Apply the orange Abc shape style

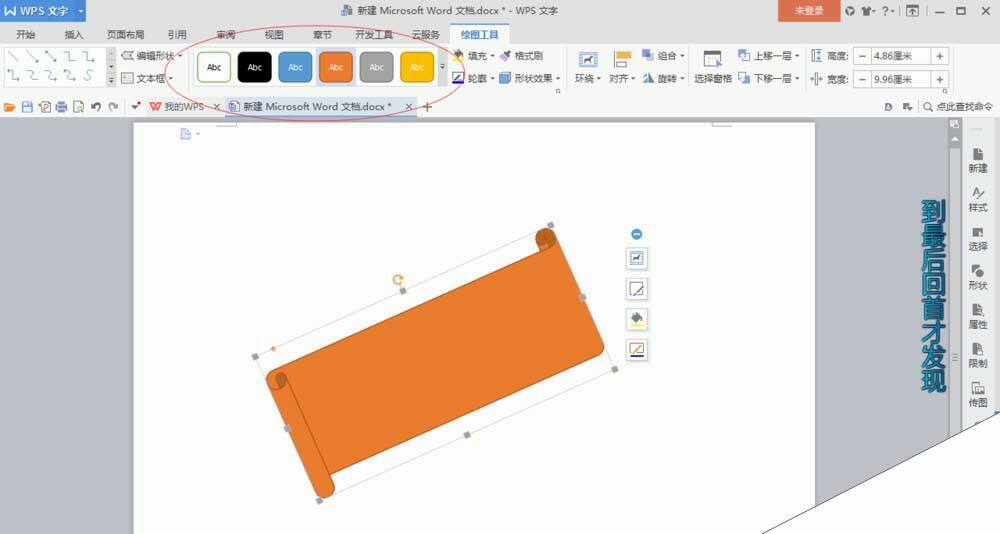(x=335, y=67)
